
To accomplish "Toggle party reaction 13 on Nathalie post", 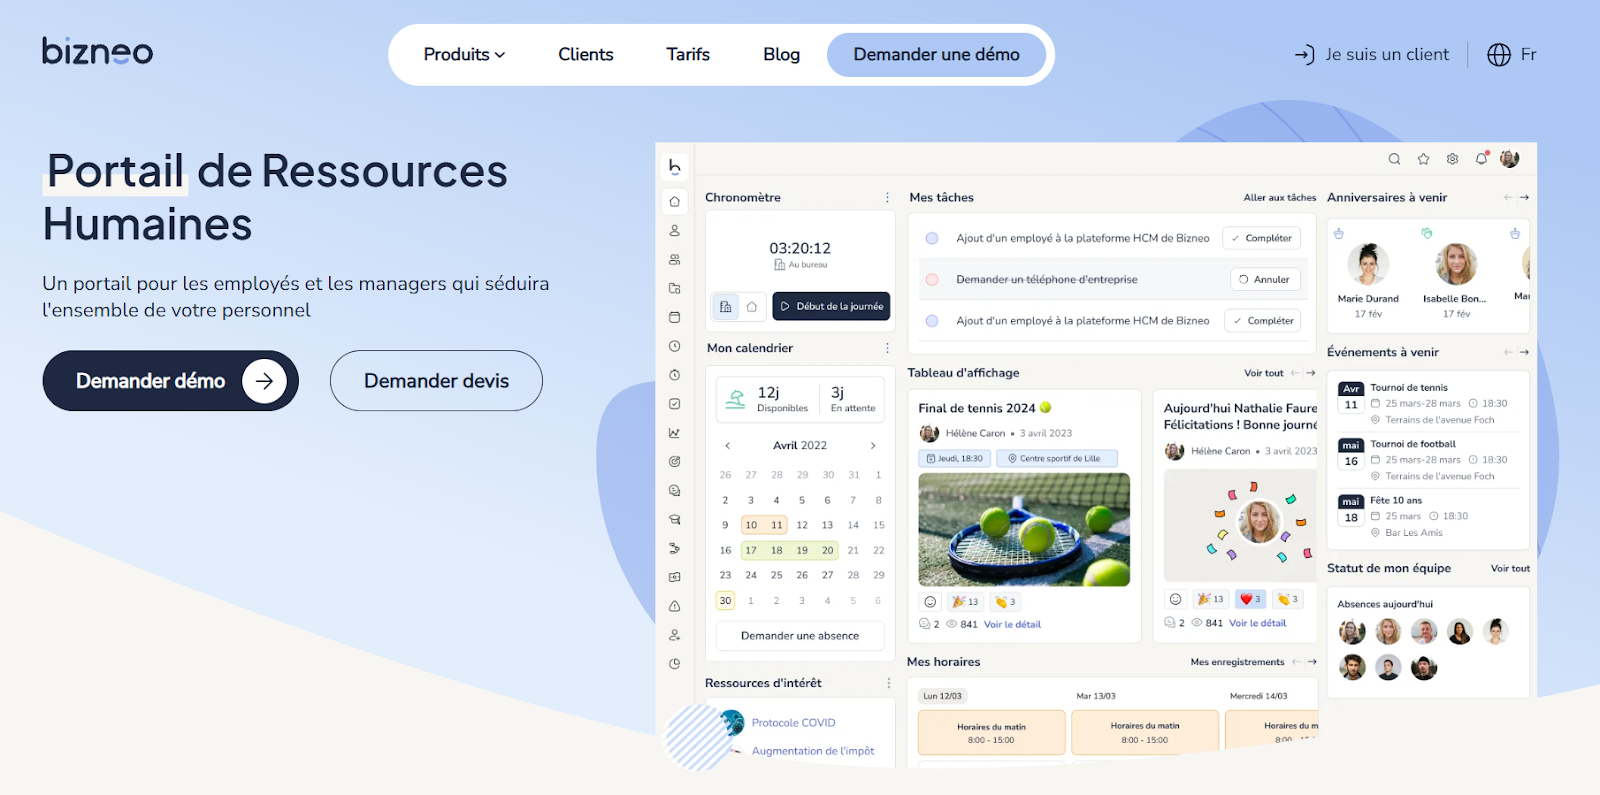I will click(x=1211, y=599).
